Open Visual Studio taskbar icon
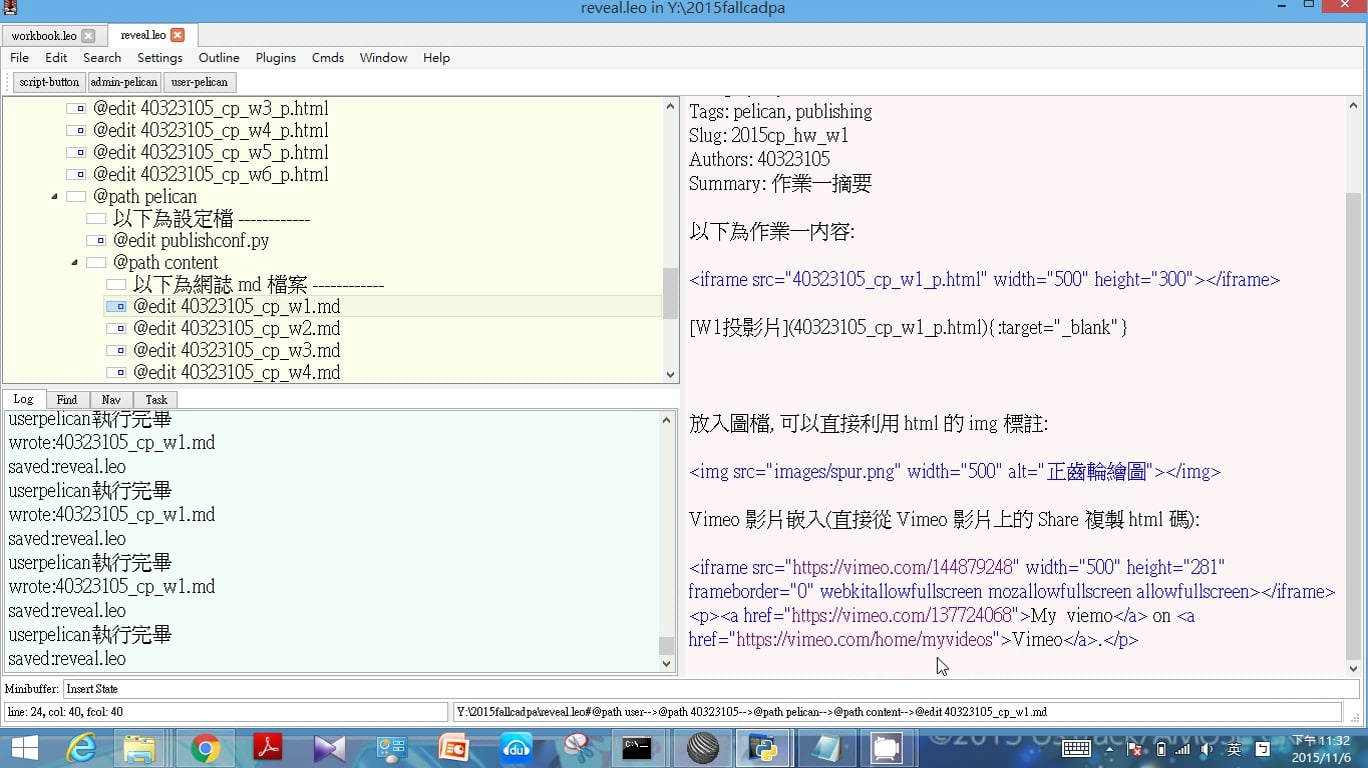This screenshot has width=1368, height=768. (329, 748)
